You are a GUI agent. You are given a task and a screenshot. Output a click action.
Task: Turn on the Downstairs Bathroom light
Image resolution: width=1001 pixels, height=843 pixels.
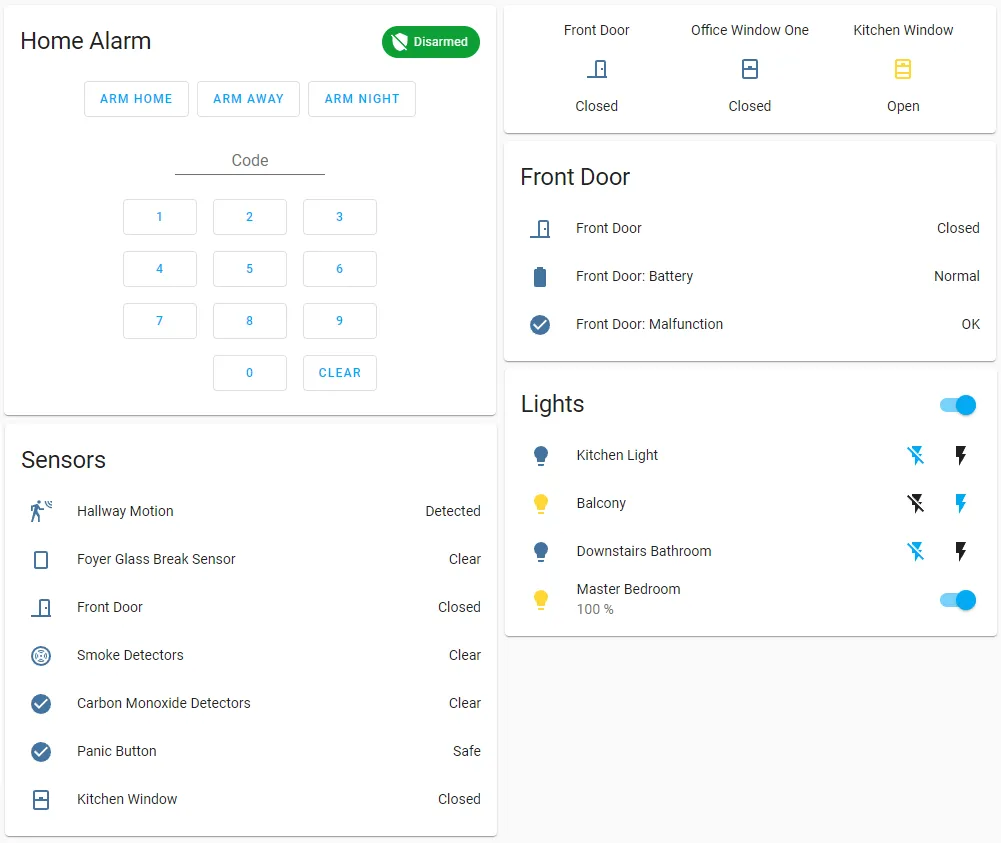tap(961, 551)
